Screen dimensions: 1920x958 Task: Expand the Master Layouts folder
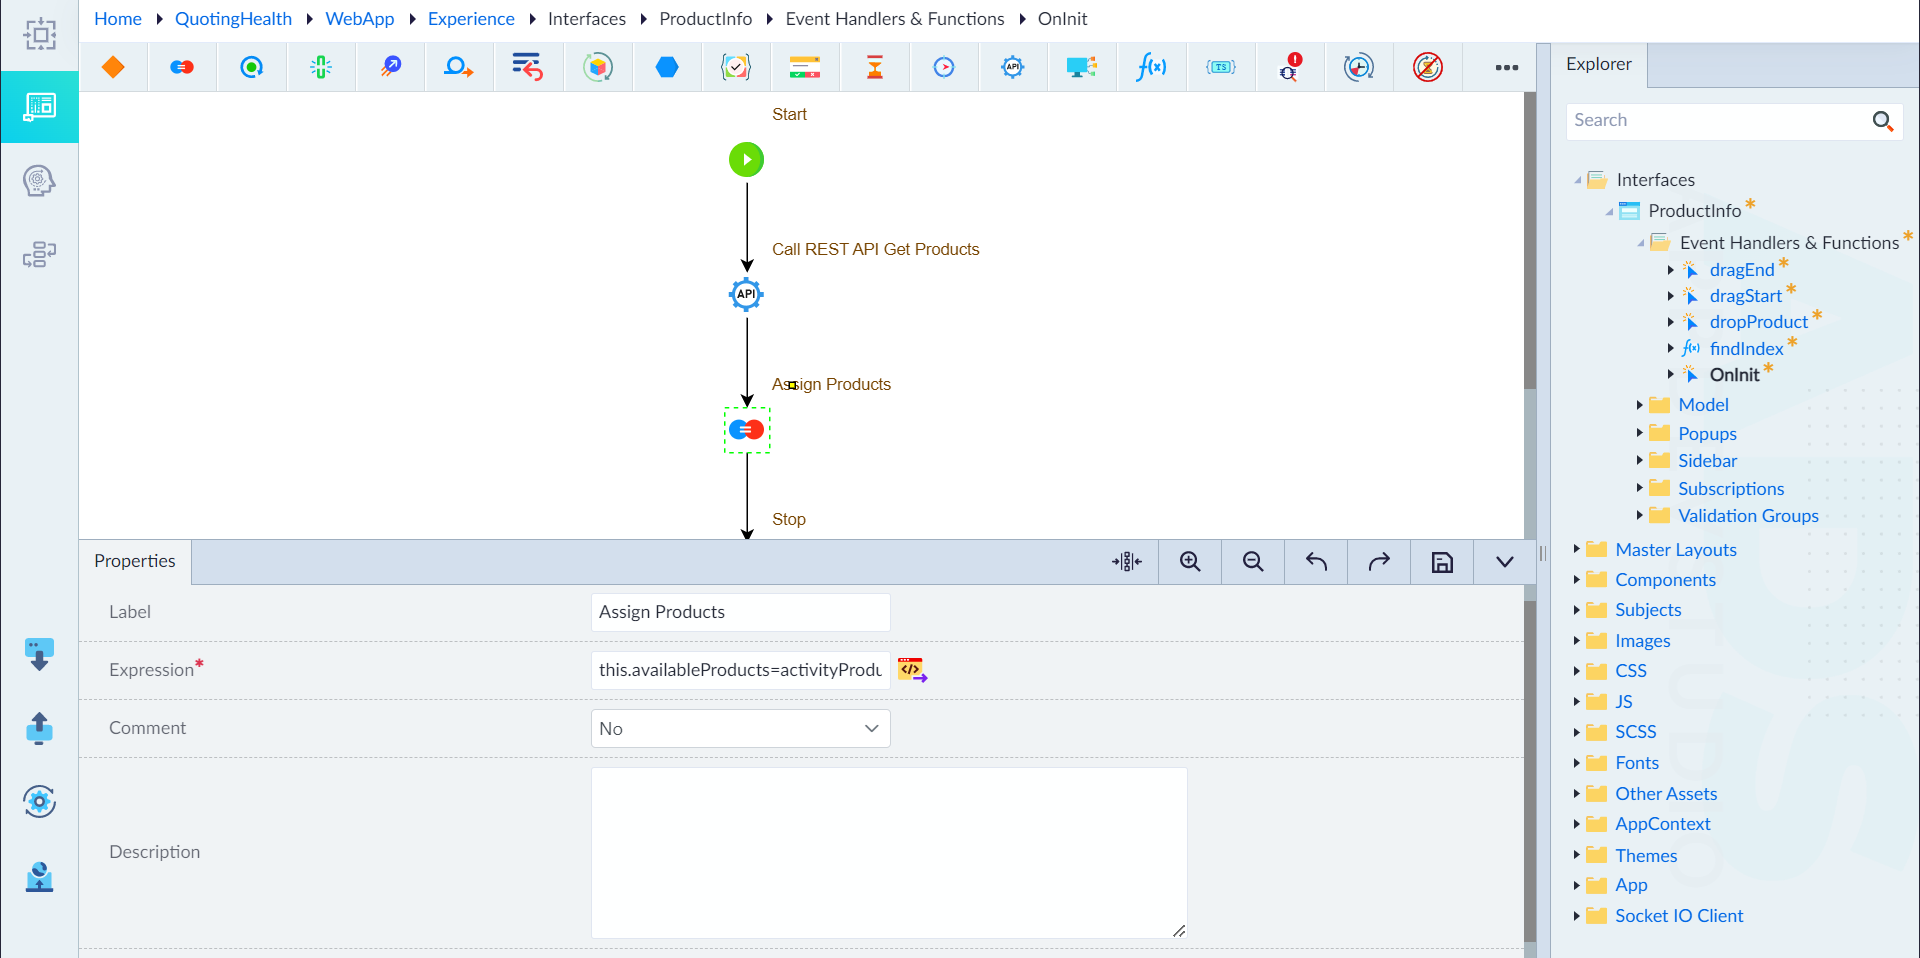pyautogui.click(x=1577, y=549)
